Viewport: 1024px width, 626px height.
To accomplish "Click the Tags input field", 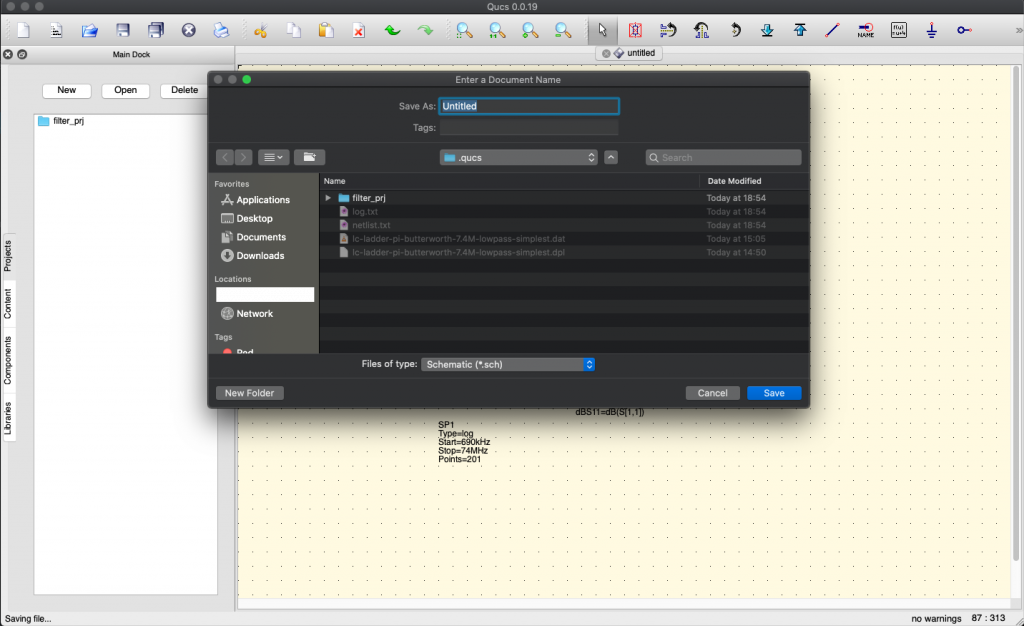I will [x=529, y=127].
